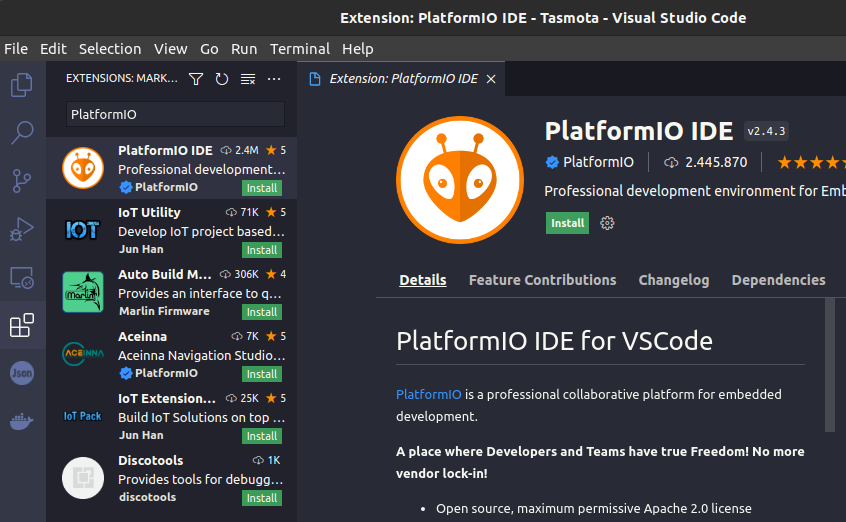Open Run and Debug view
This screenshot has width=846, height=522.
click(22, 229)
